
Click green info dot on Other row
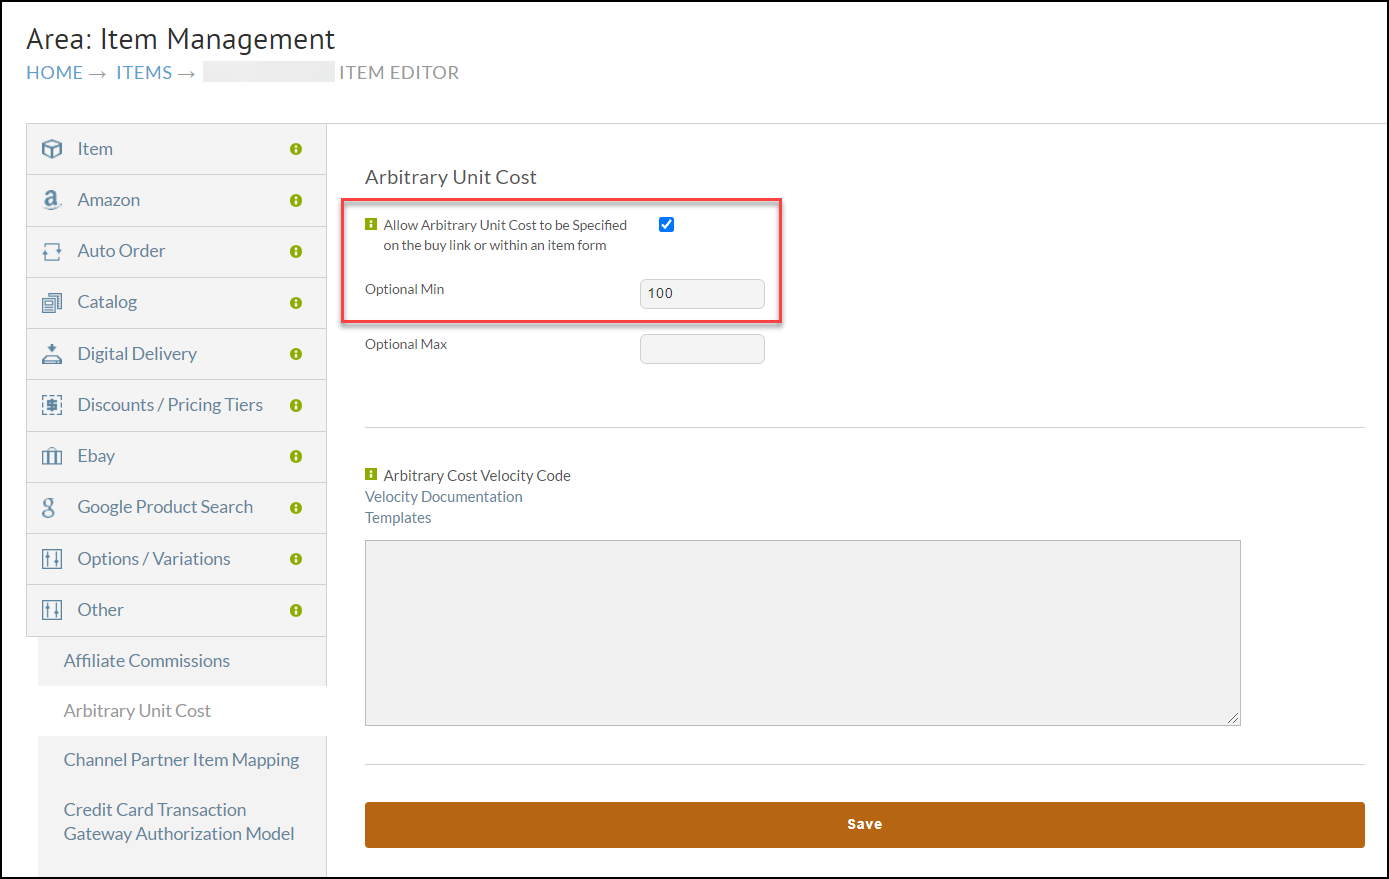[x=296, y=610]
